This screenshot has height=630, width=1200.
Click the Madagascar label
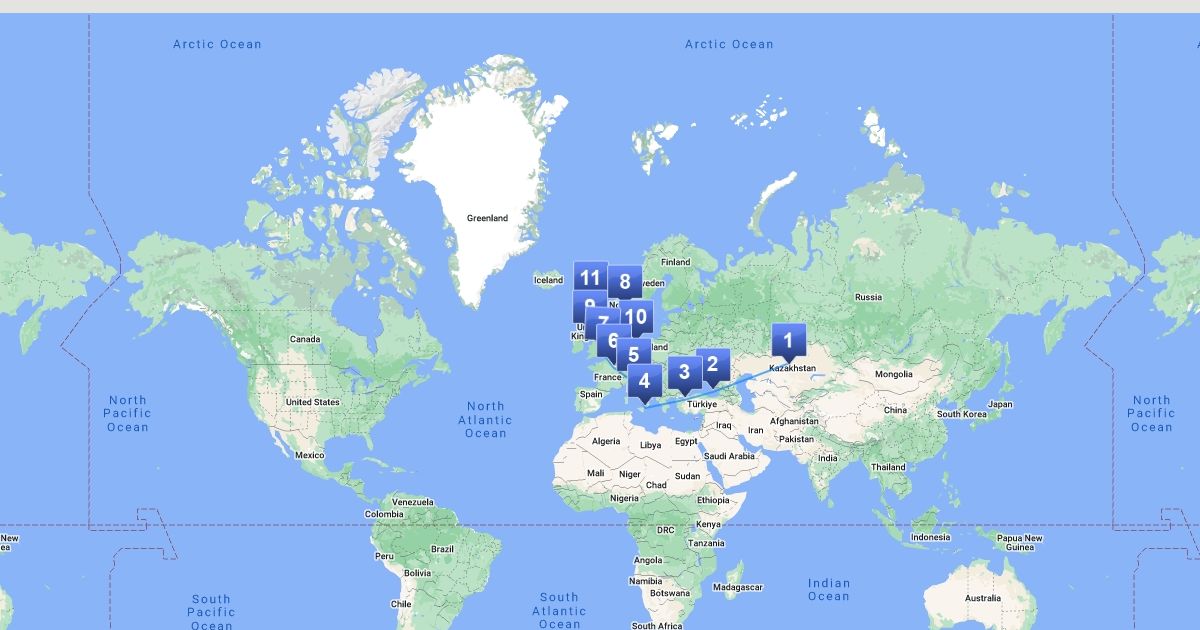coord(739,587)
